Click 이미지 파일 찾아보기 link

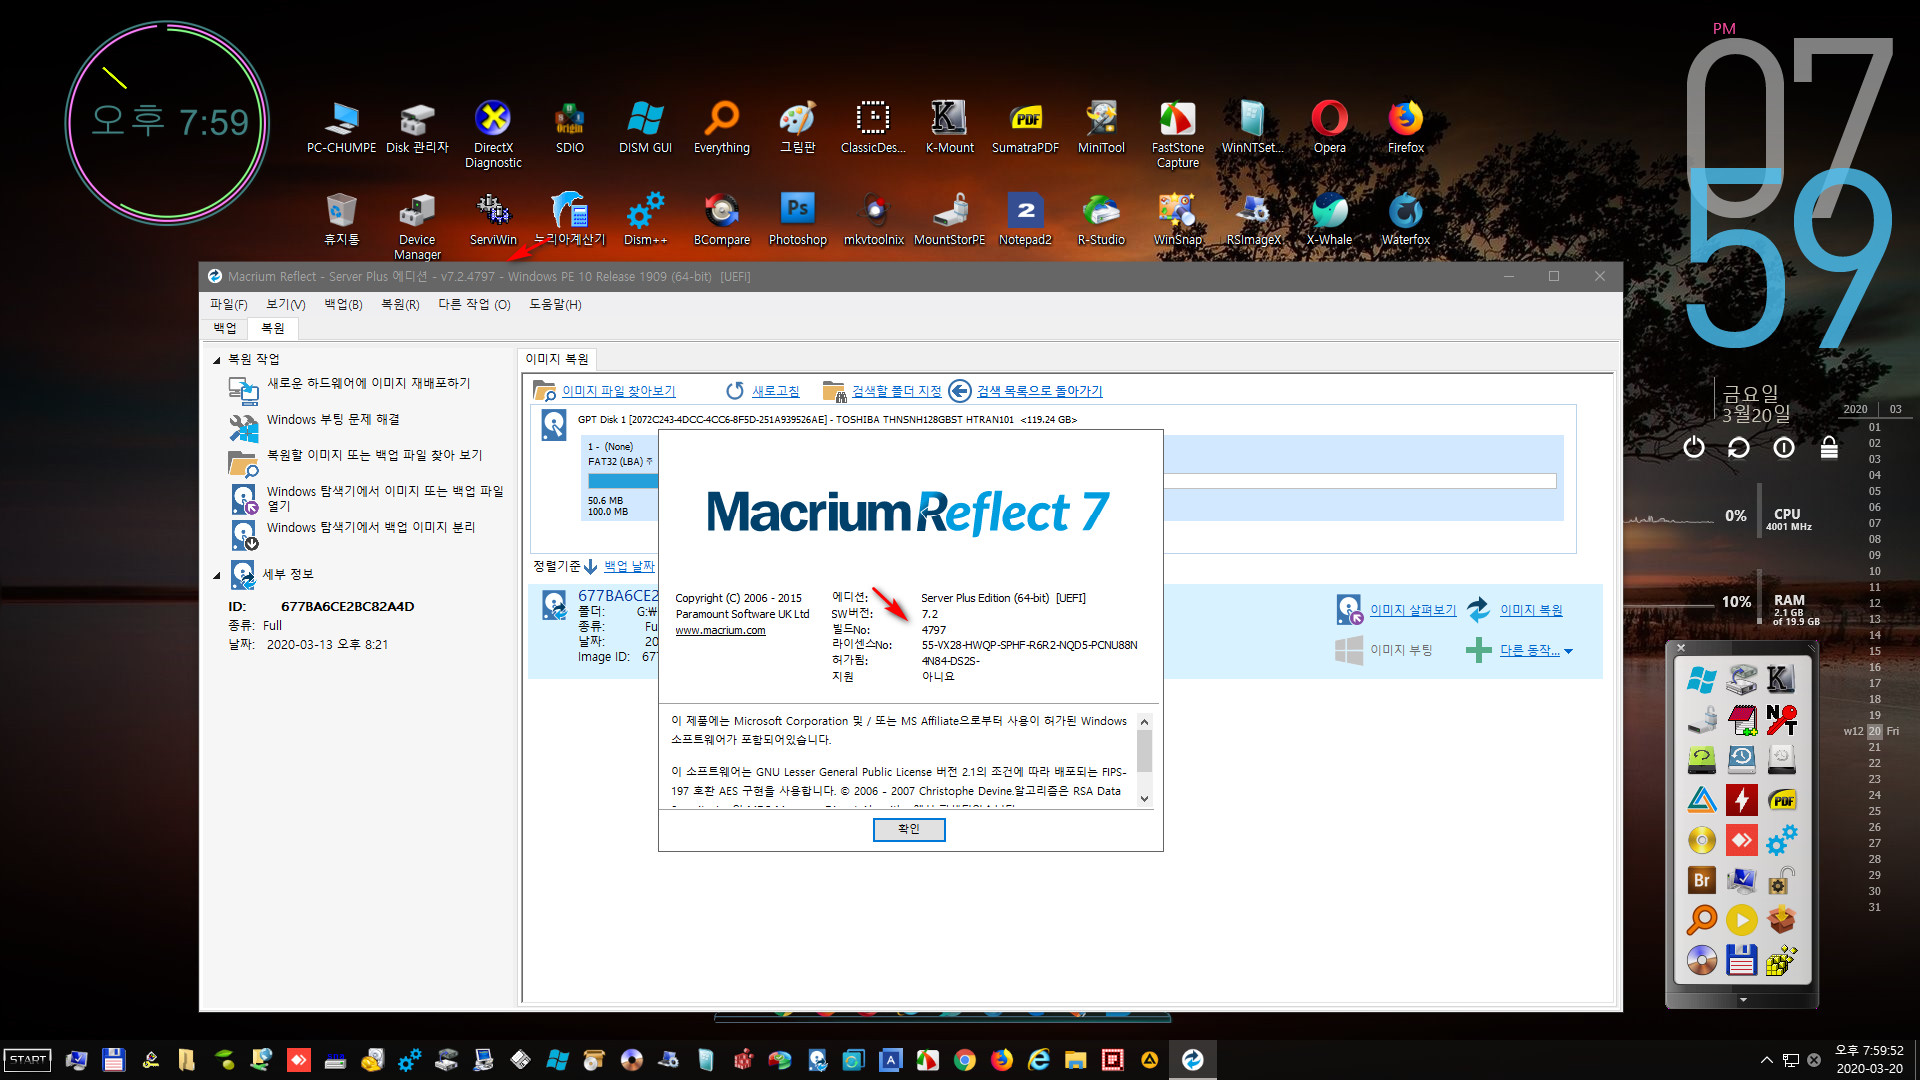(618, 391)
